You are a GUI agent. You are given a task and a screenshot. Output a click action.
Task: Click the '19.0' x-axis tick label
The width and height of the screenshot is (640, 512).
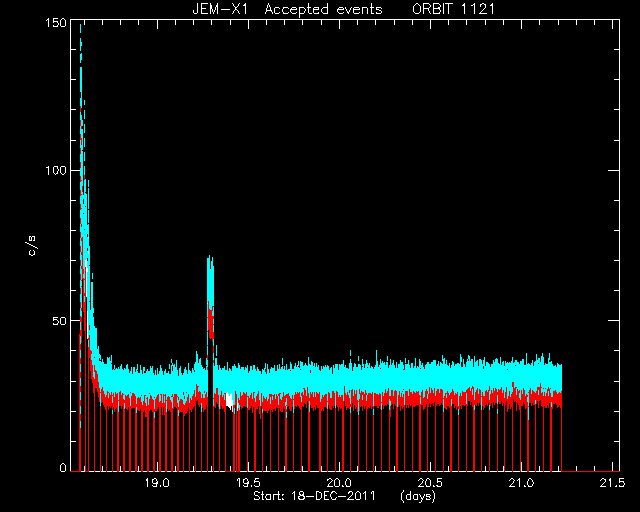click(157, 483)
